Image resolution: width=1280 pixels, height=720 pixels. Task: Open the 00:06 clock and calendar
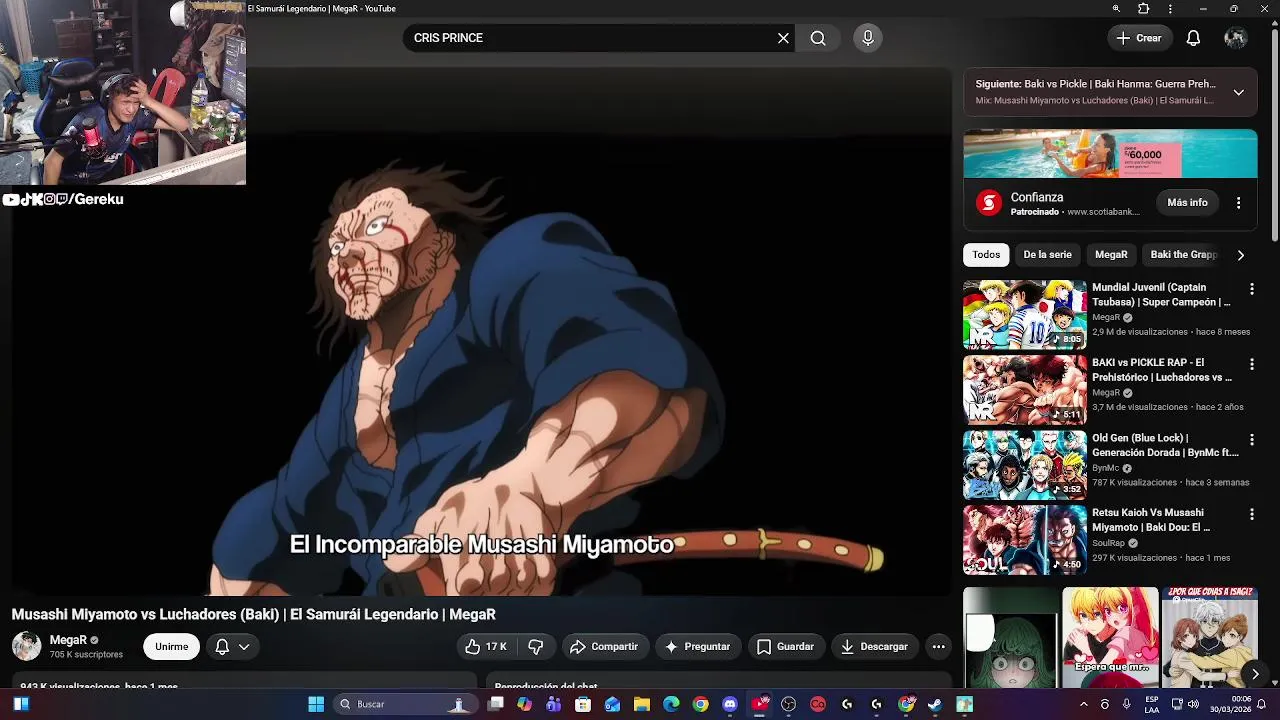(1233, 704)
